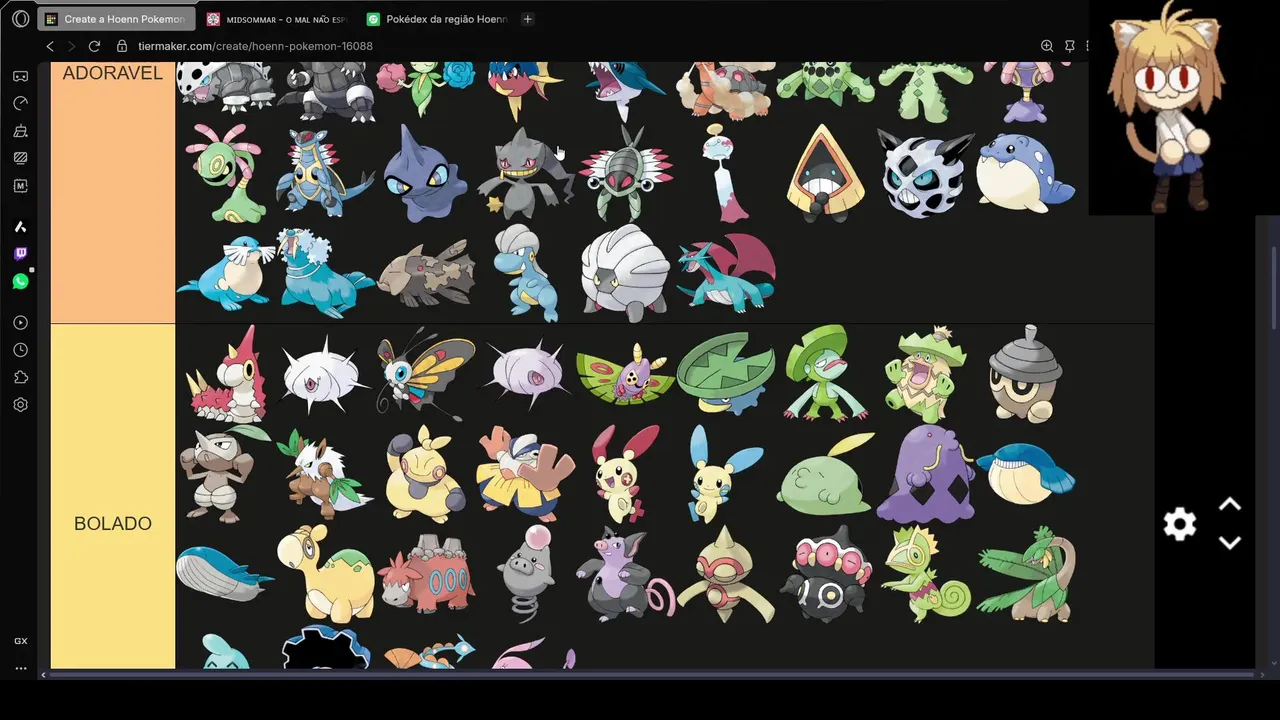Go forward to the next page

[x=72, y=46]
